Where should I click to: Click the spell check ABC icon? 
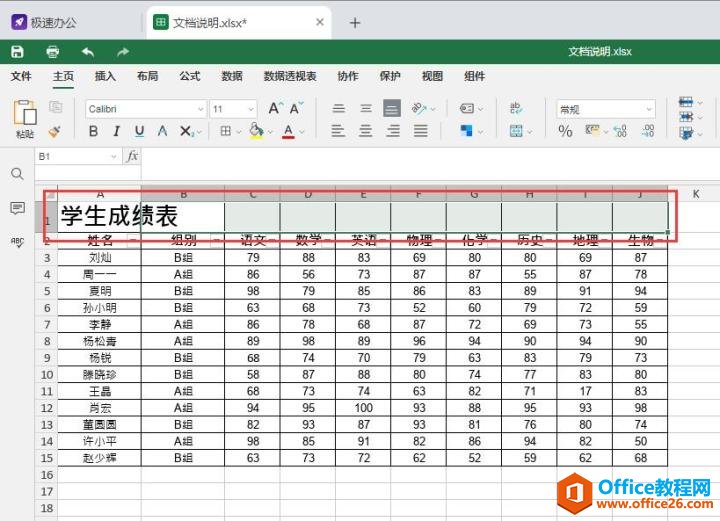point(17,242)
